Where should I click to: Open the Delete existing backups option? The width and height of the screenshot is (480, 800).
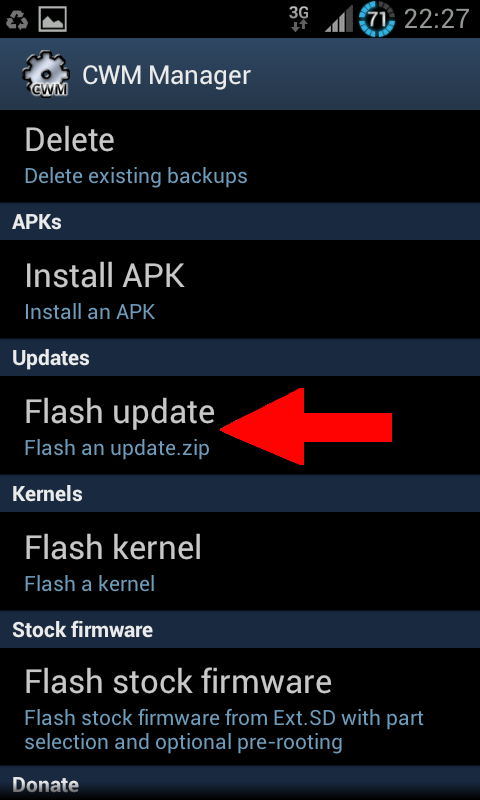tap(240, 156)
